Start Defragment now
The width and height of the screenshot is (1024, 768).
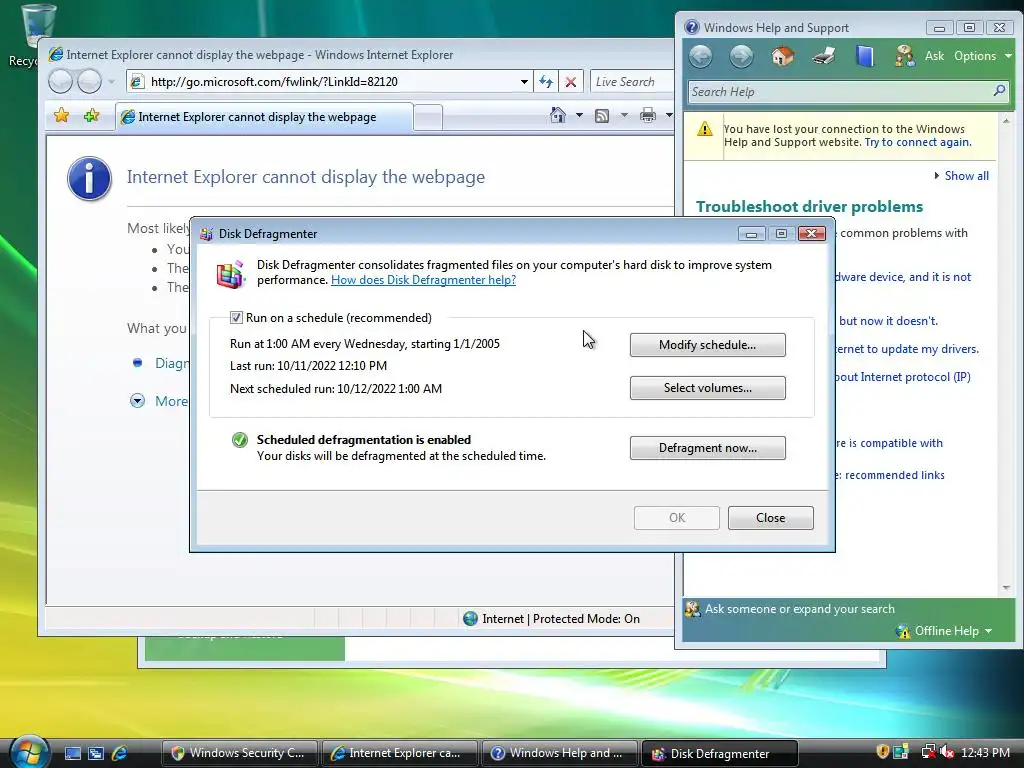click(707, 448)
